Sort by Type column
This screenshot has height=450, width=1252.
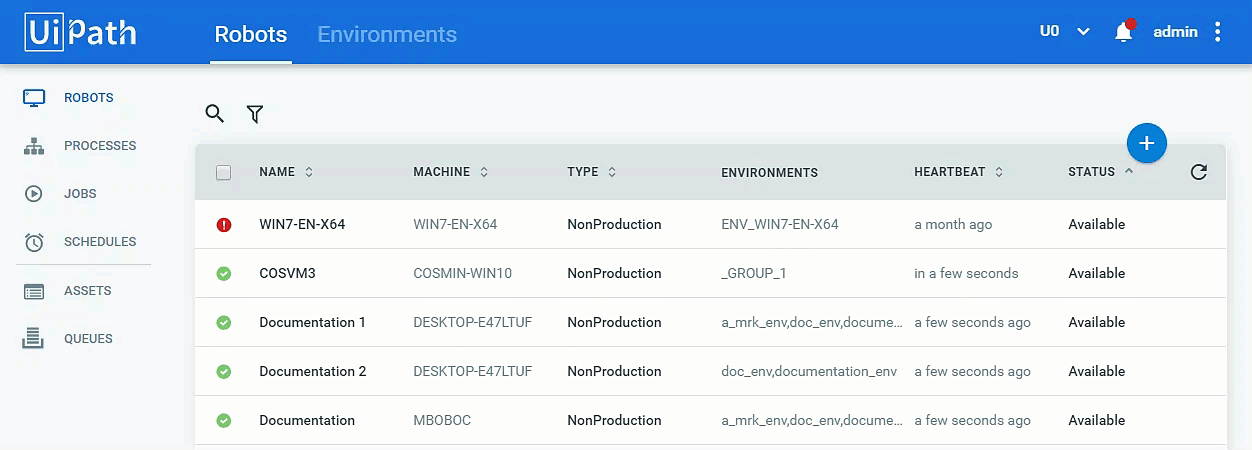click(592, 172)
